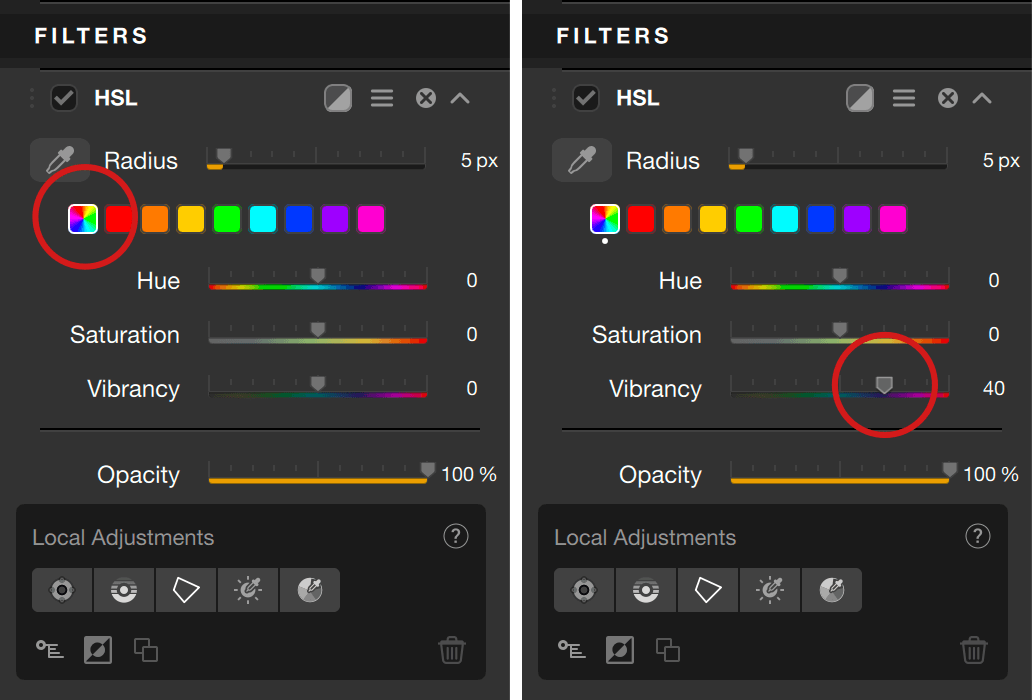The height and width of the screenshot is (700, 1032).
Task: Toggle the HSL filter checkbox in right panel
Action: point(586,98)
